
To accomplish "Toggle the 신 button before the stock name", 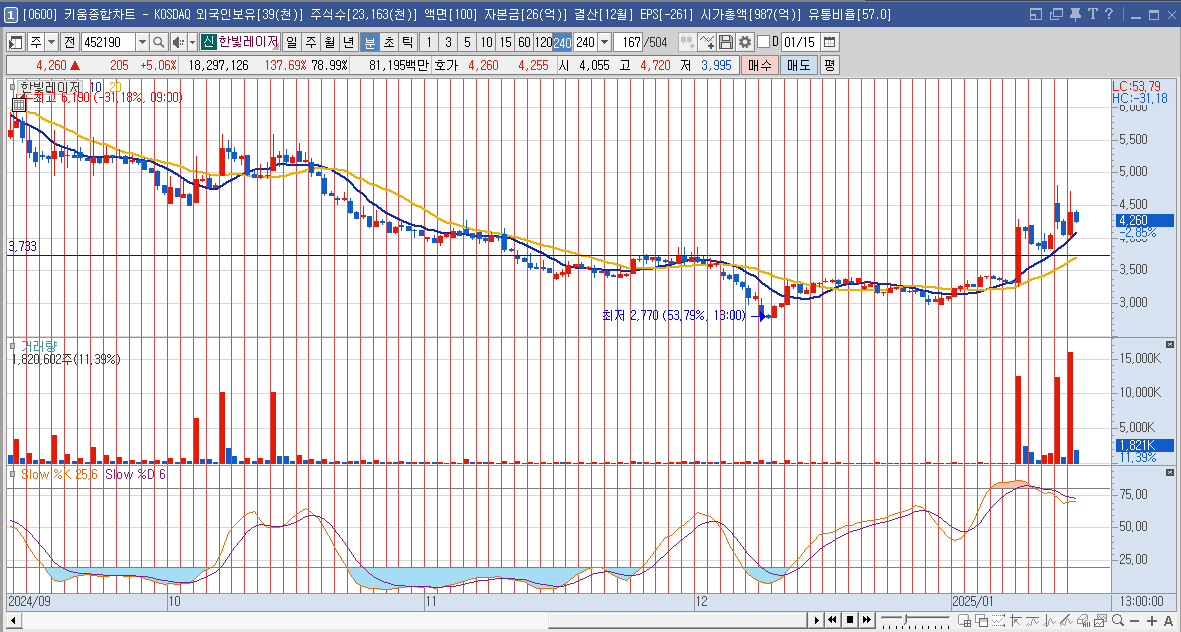I will tap(209, 42).
